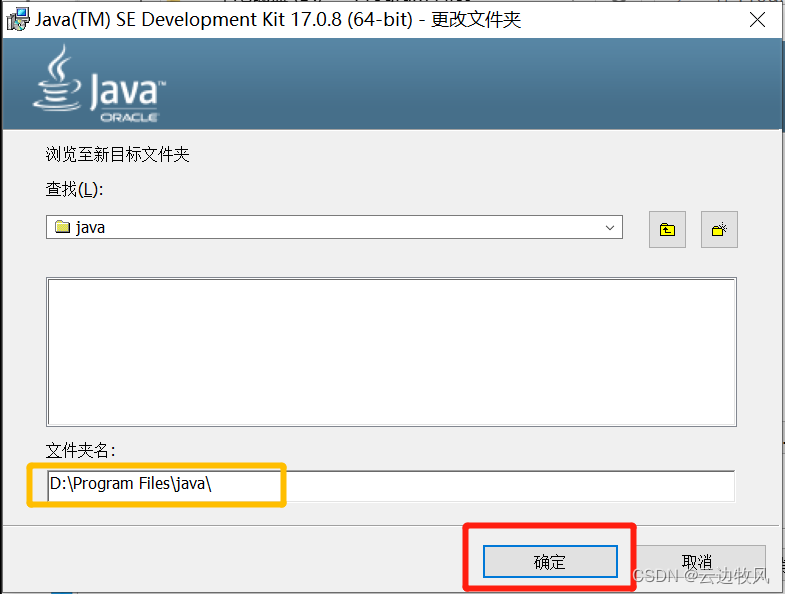The image size is (785, 594).
Task: Close the change folder dialog window
Action: (757, 20)
